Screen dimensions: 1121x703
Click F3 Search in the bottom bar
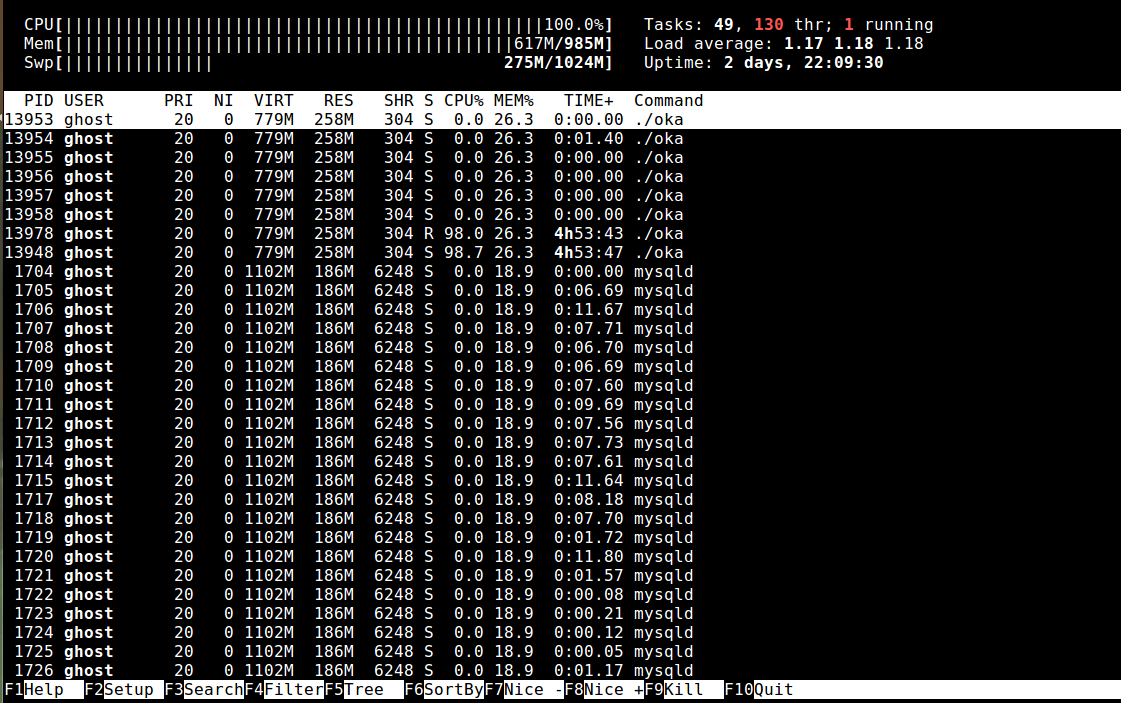[213, 690]
